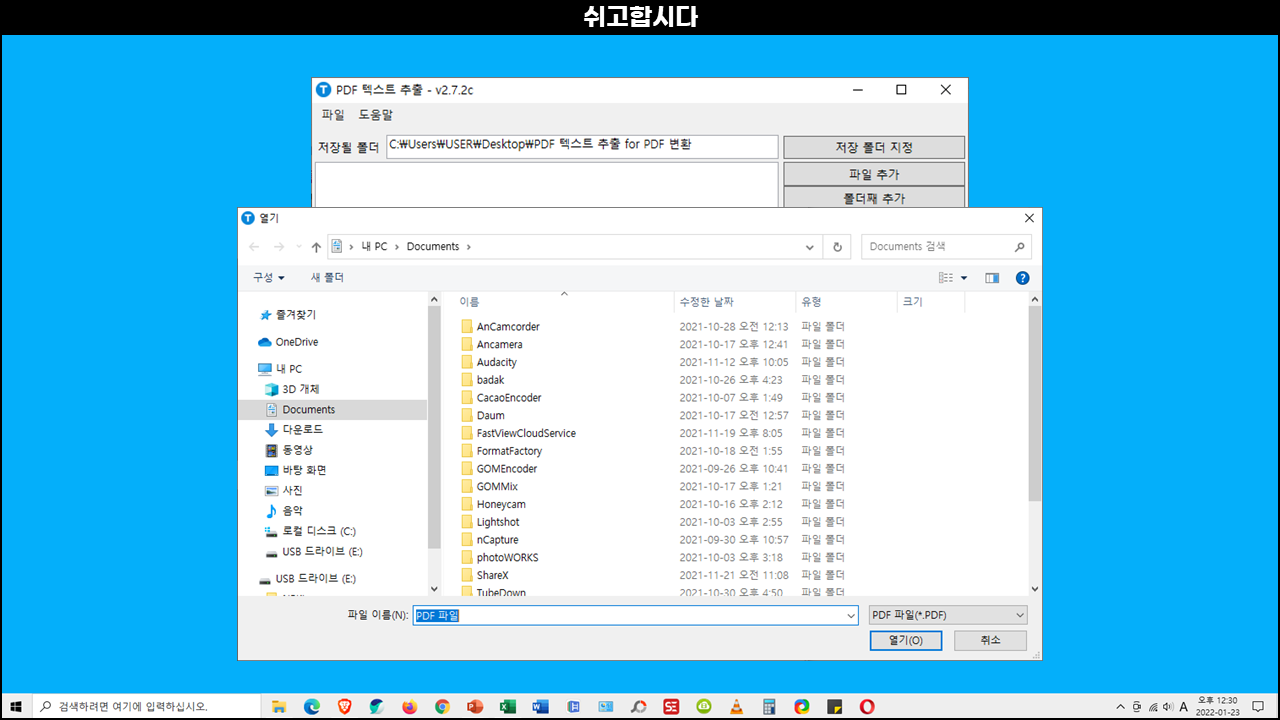The height and width of the screenshot is (720, 1280).
Task: Select the GOMEncoder folder
Action: tap(507, 469)
